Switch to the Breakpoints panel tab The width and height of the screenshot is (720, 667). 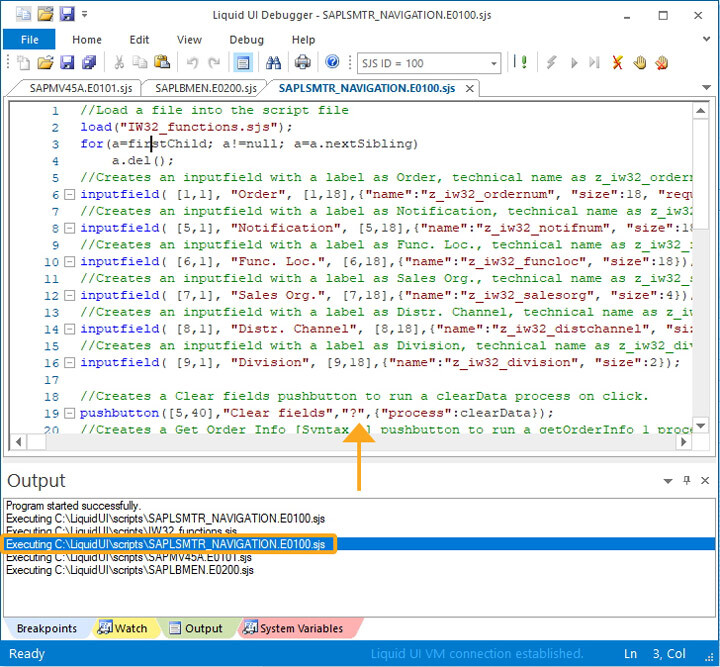pyautogui.click(x=47, y=628)
